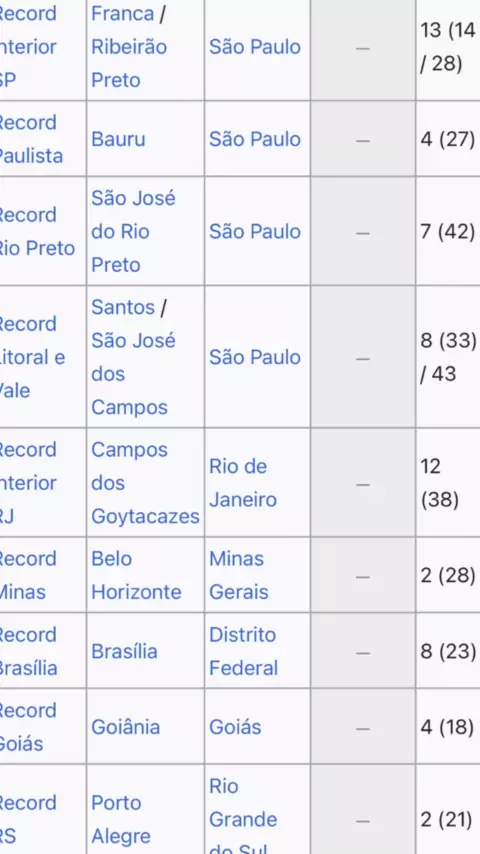Visit the Campos dos Goytacazes link

pos(145,483)
